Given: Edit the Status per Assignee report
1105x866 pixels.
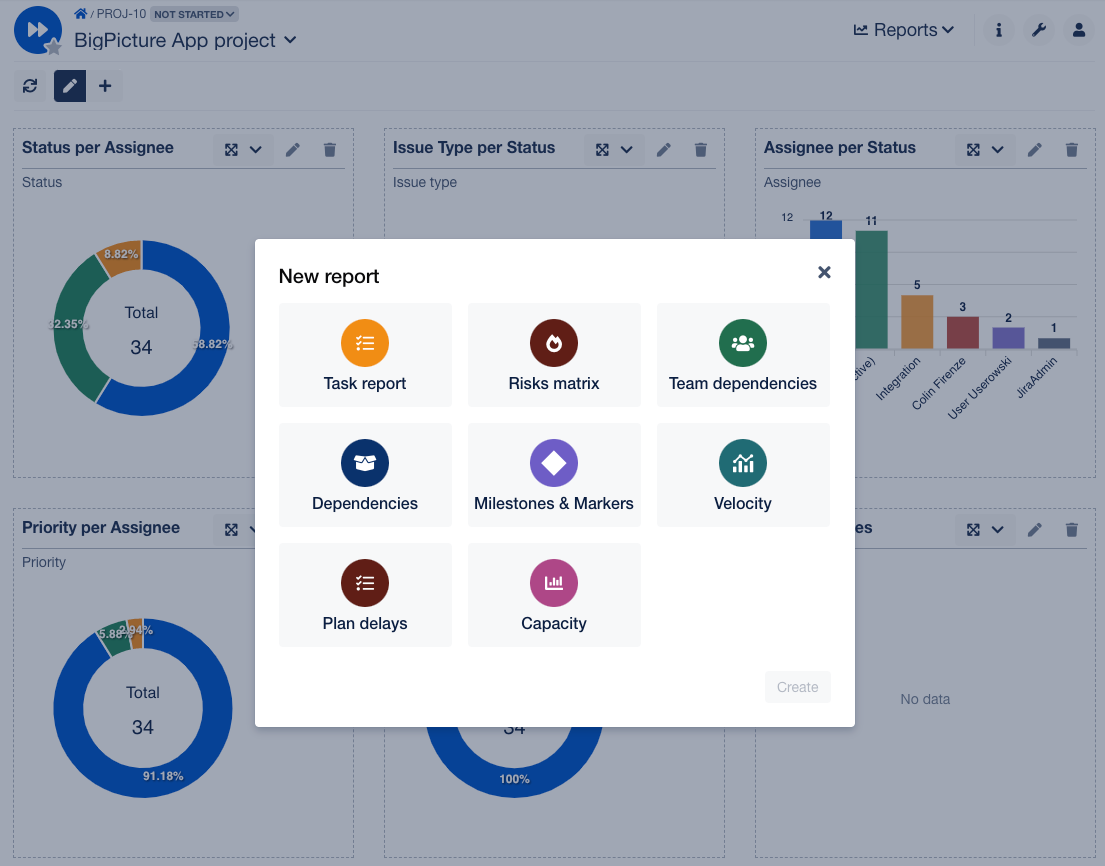Looking at the screenshot, I should point(292,149).
